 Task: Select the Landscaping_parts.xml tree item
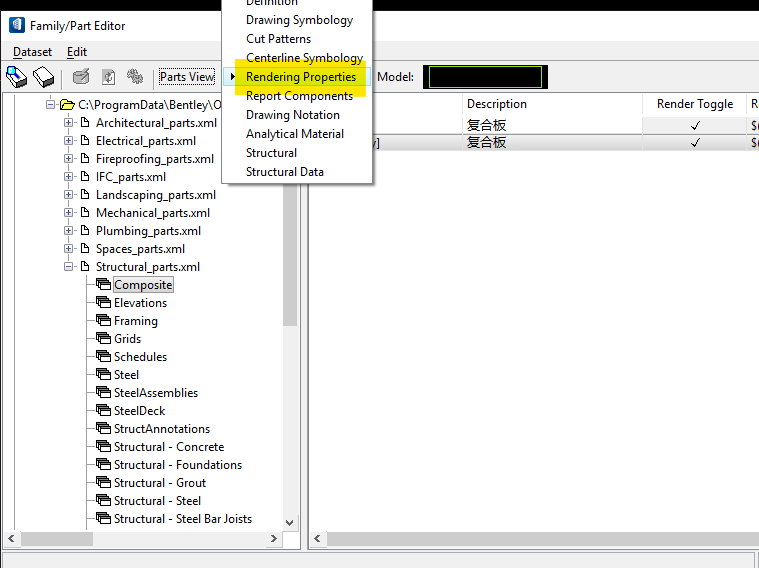coord(155,195)
